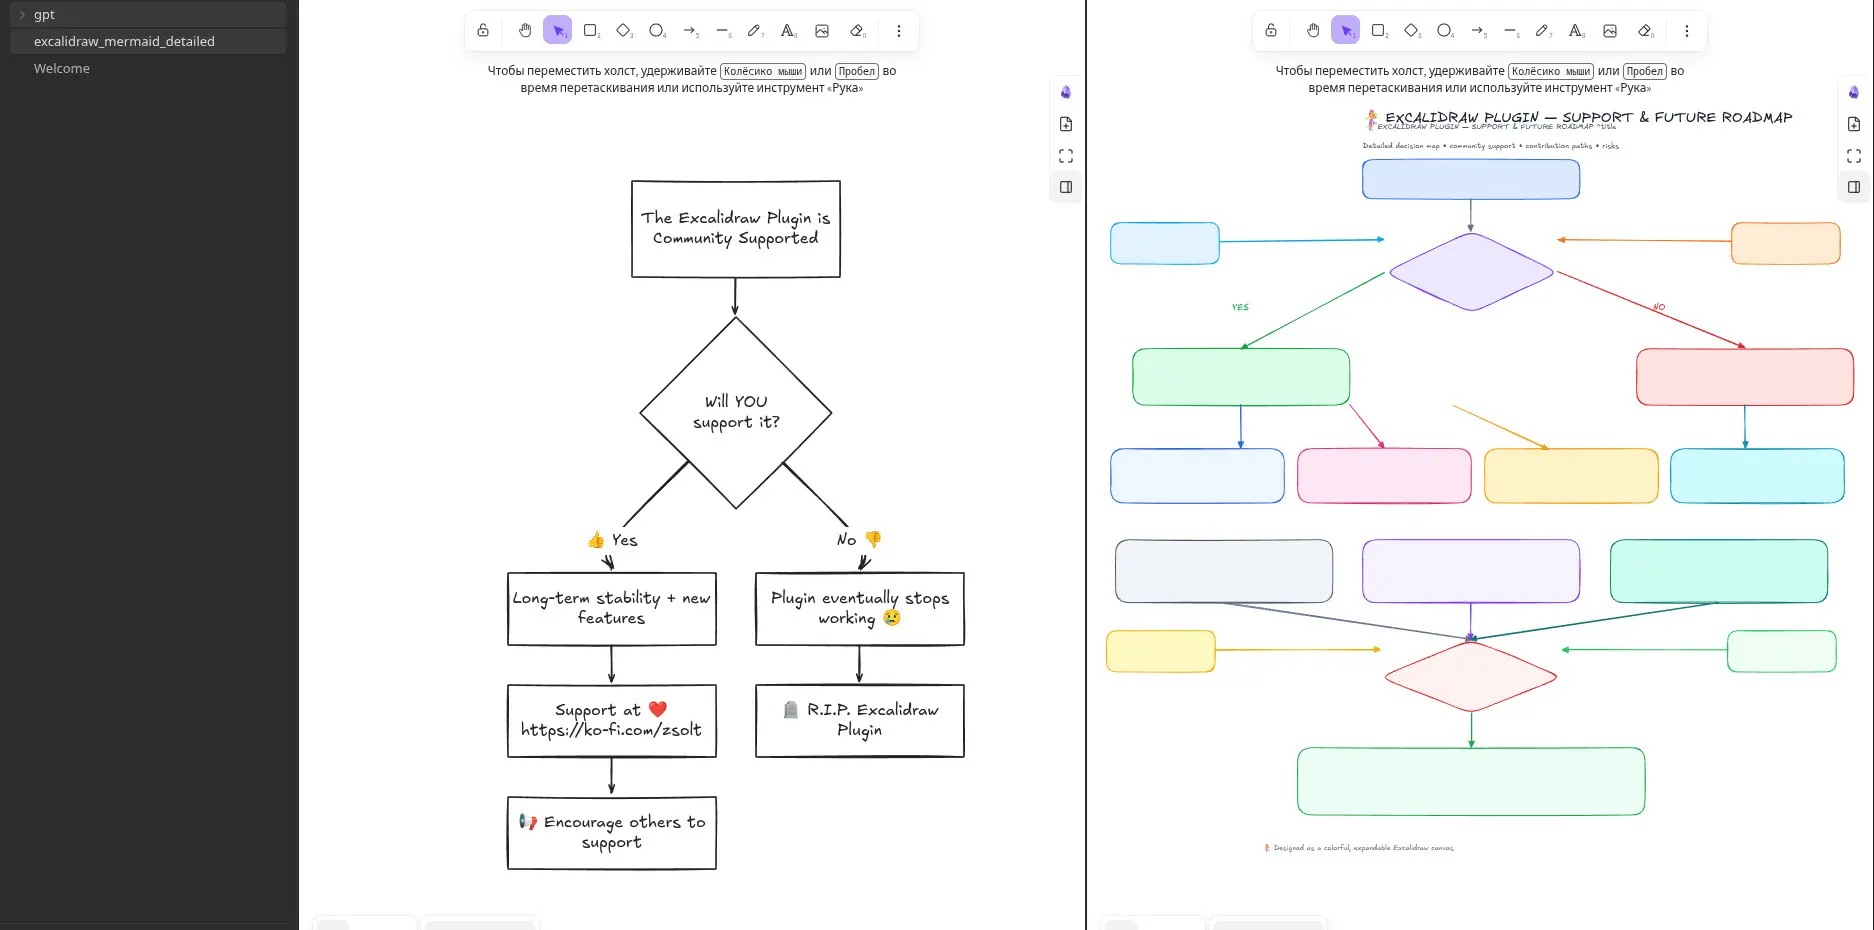Activate Arrow tool in the black-and-white flowchart toolbar

click(690, 31)
